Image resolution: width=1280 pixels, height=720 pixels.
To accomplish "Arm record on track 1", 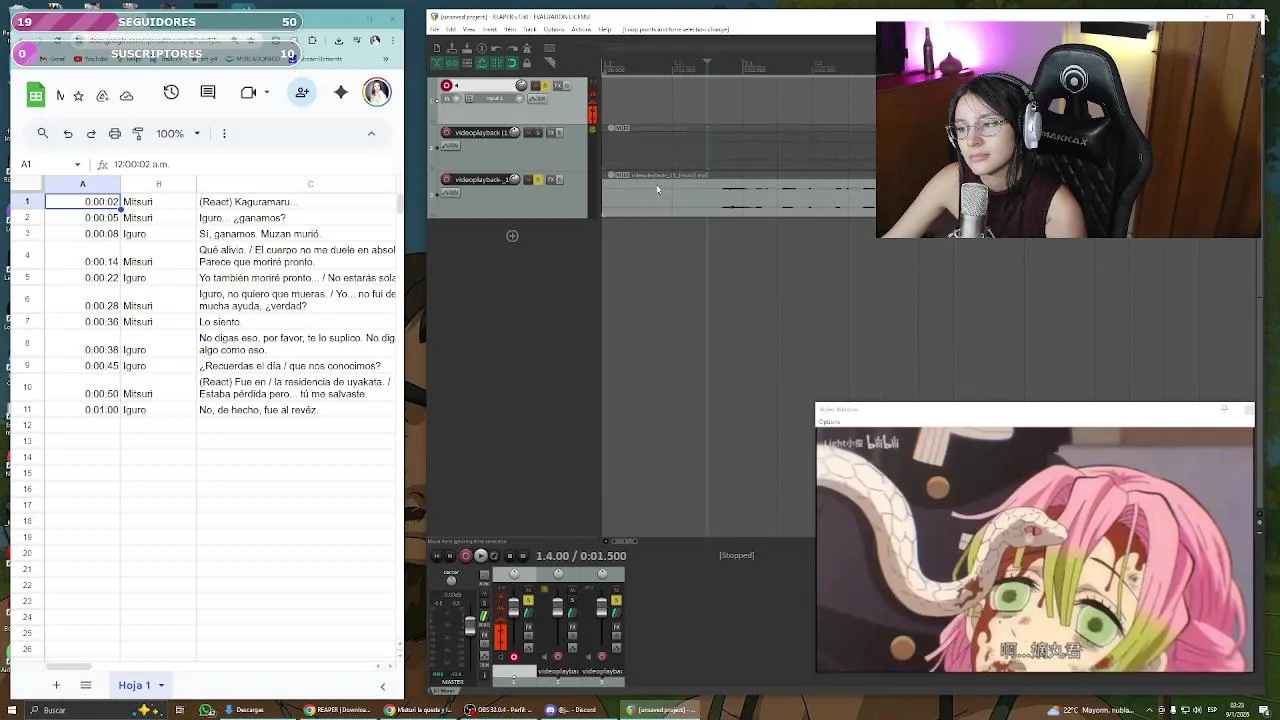I will 446,86.
